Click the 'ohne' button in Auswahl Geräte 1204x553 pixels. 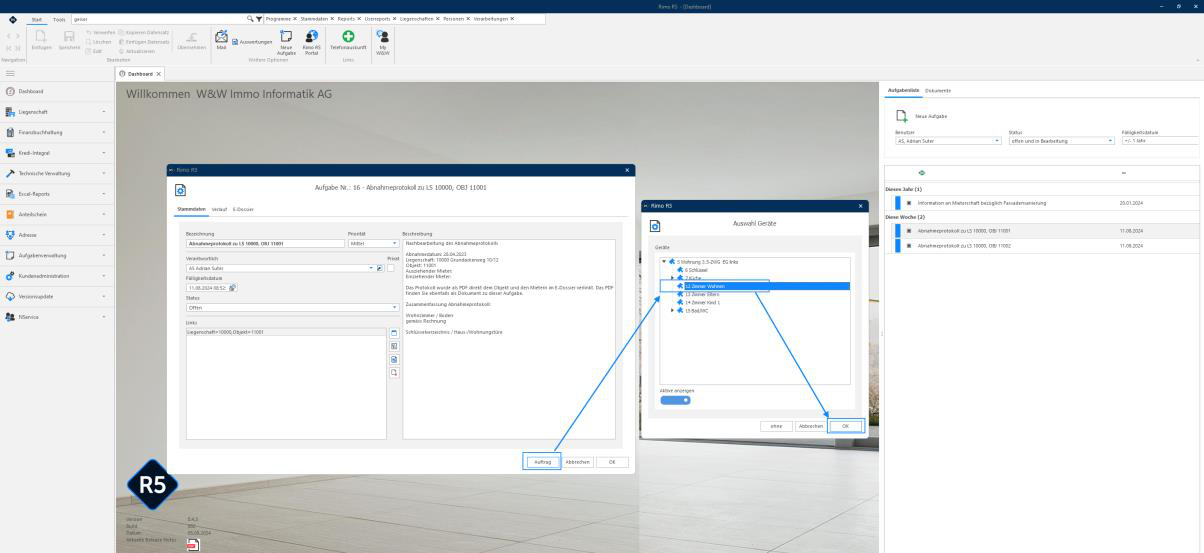click(x=775, y=425)
